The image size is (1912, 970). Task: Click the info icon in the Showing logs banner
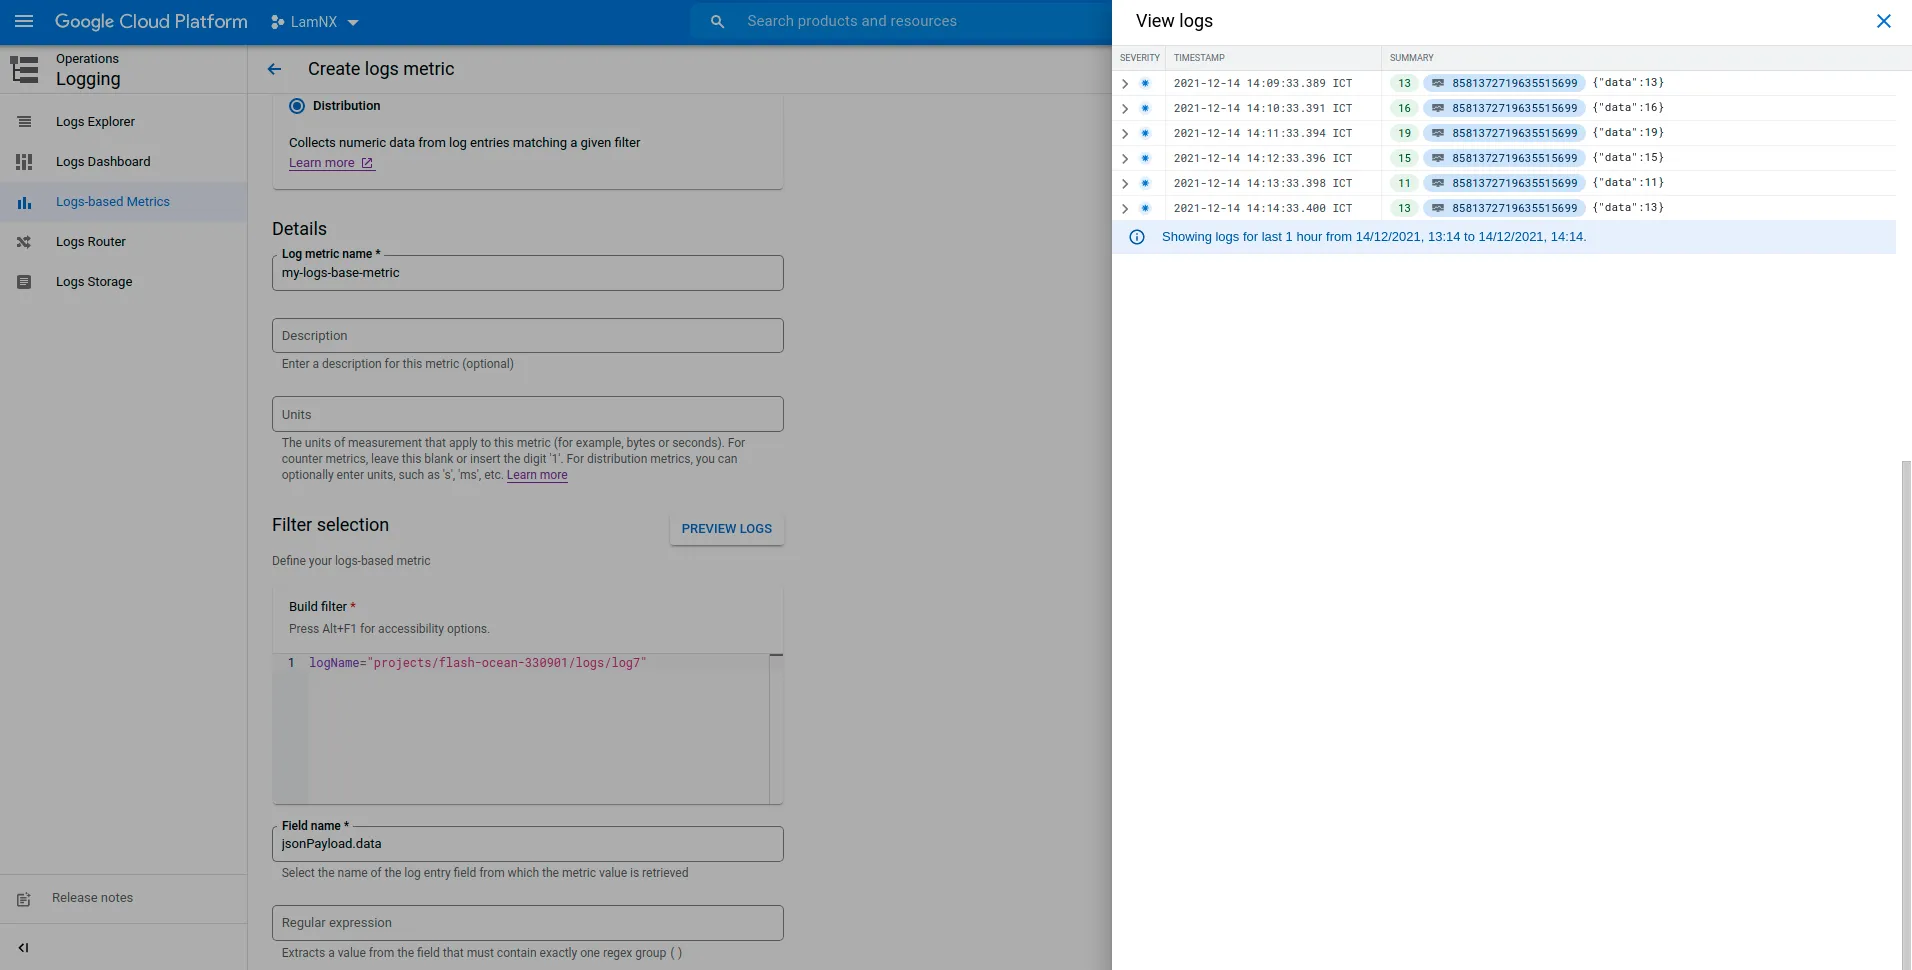click(1137, 237)
